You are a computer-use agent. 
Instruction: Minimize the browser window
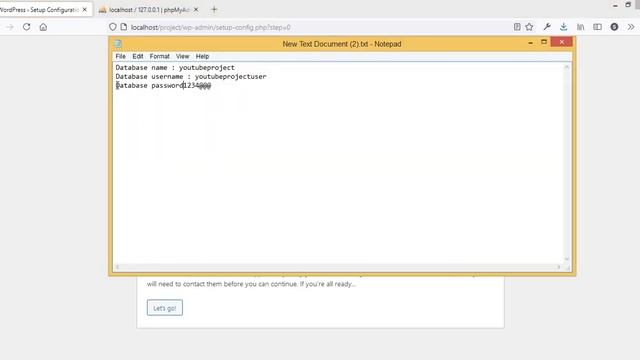click(x=615, y=5)
